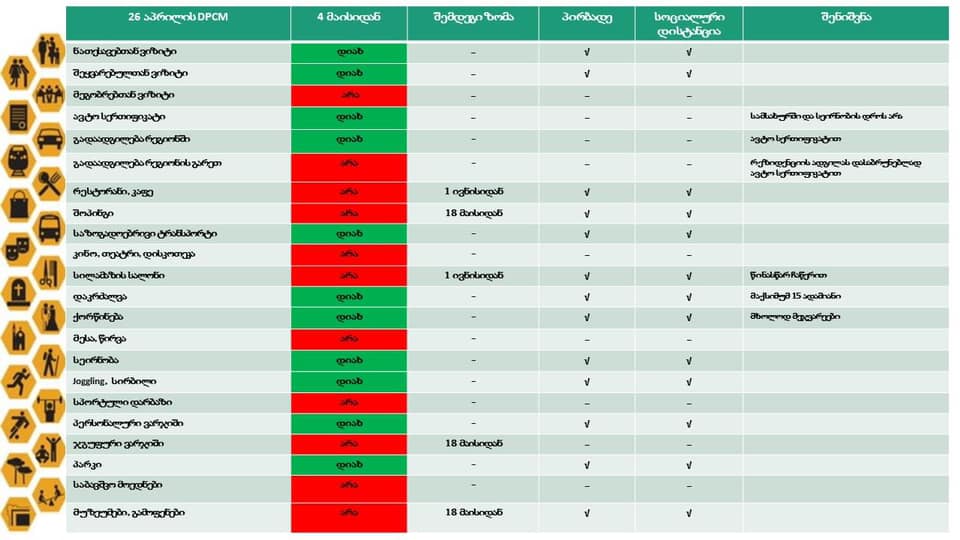The image size is (960, 540).
Task: Click the scissors and comb salon icon
Action: [49, 272]
